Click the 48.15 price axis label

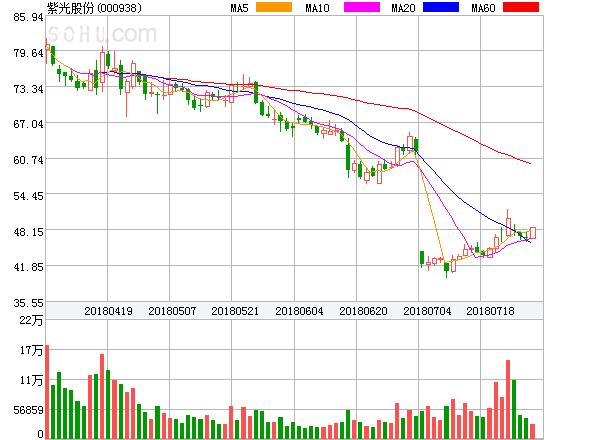pyautogui.click(x=28, y=232)
